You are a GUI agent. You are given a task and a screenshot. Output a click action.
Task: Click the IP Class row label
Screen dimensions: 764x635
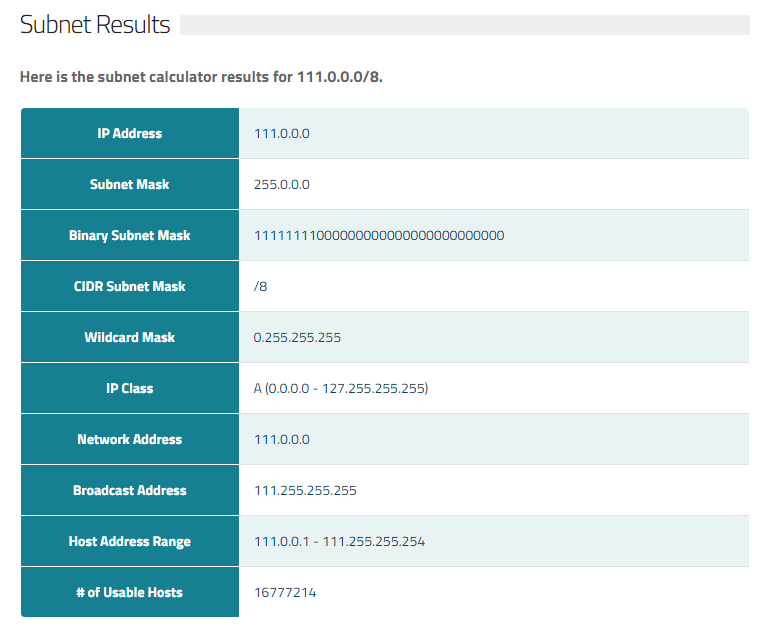(129, 389)
